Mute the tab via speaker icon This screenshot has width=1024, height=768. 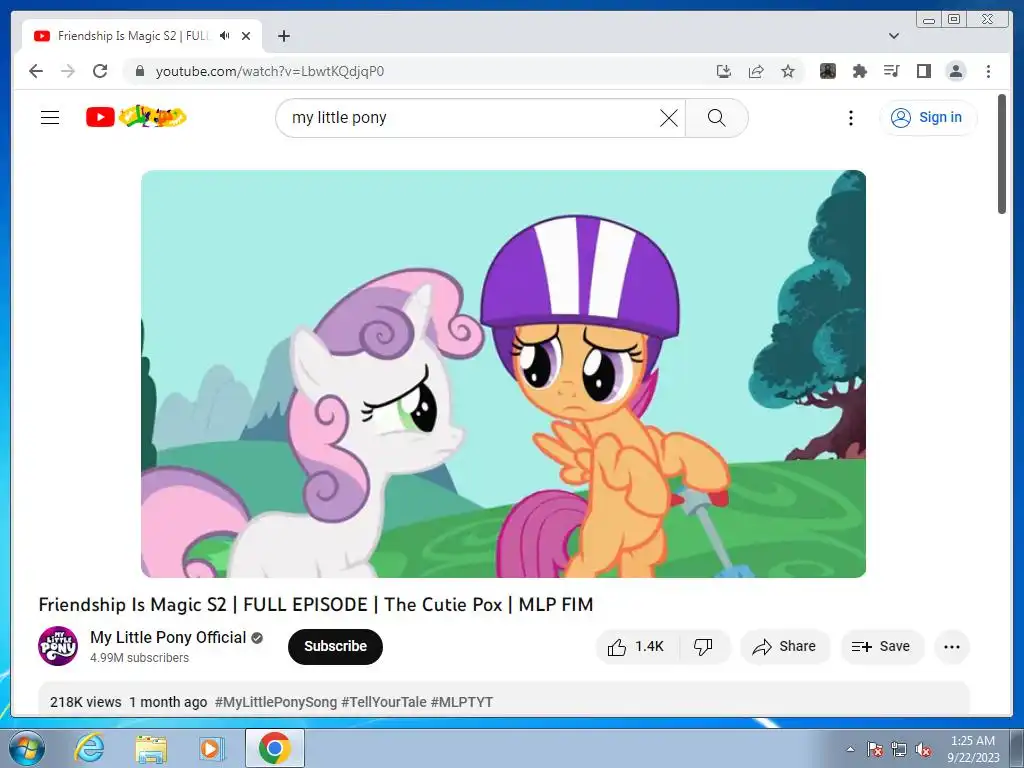pyautogui.click(x=225, y=36)
